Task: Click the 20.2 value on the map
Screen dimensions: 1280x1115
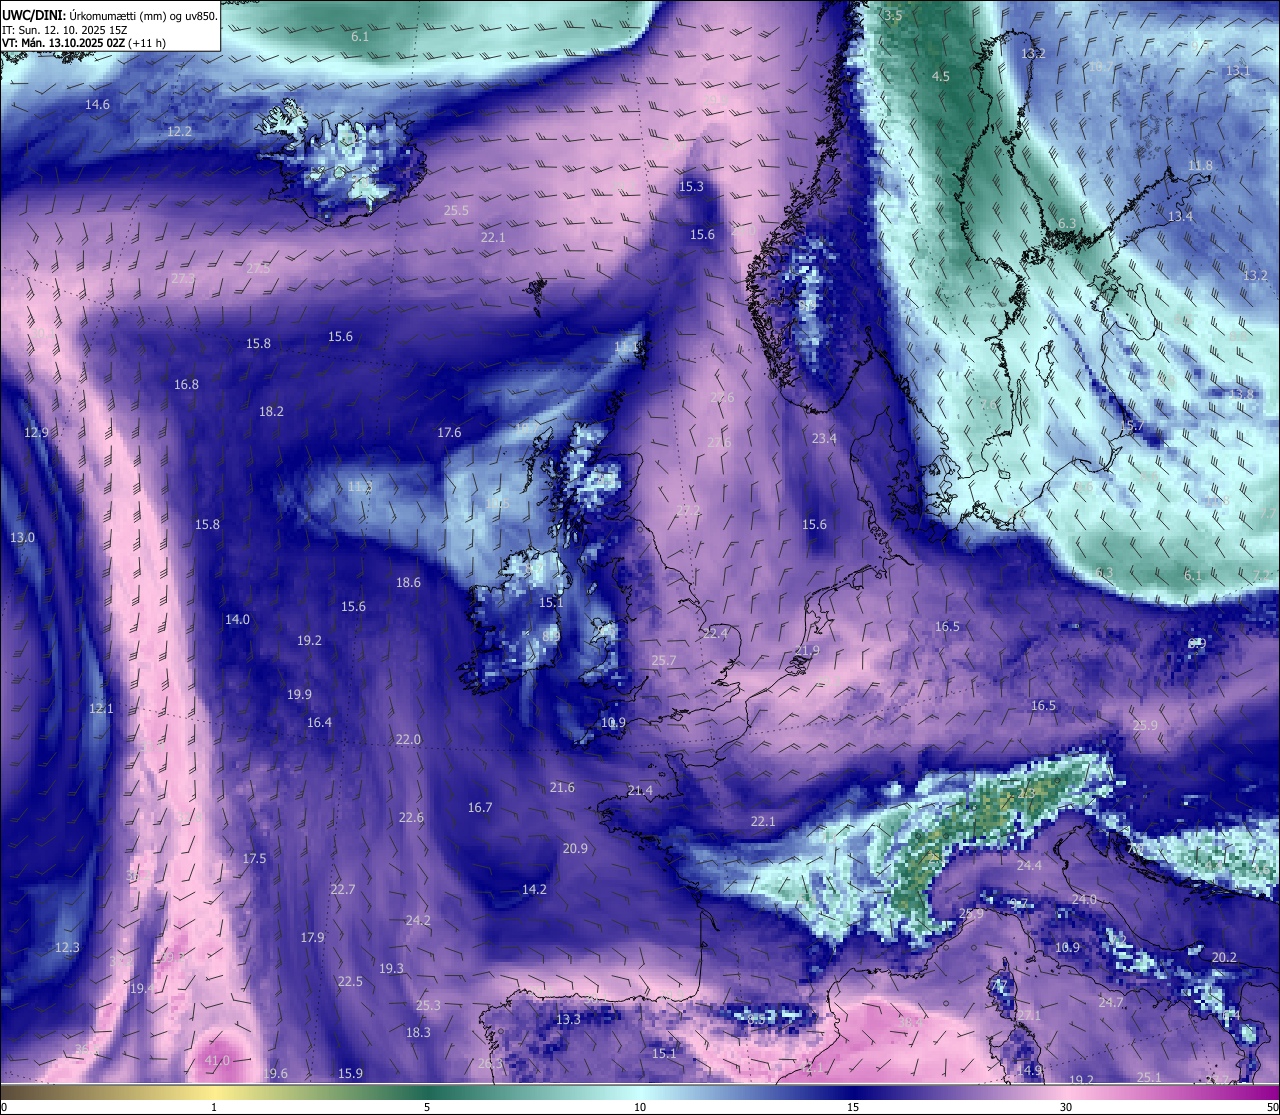Action: [1224, 957]
